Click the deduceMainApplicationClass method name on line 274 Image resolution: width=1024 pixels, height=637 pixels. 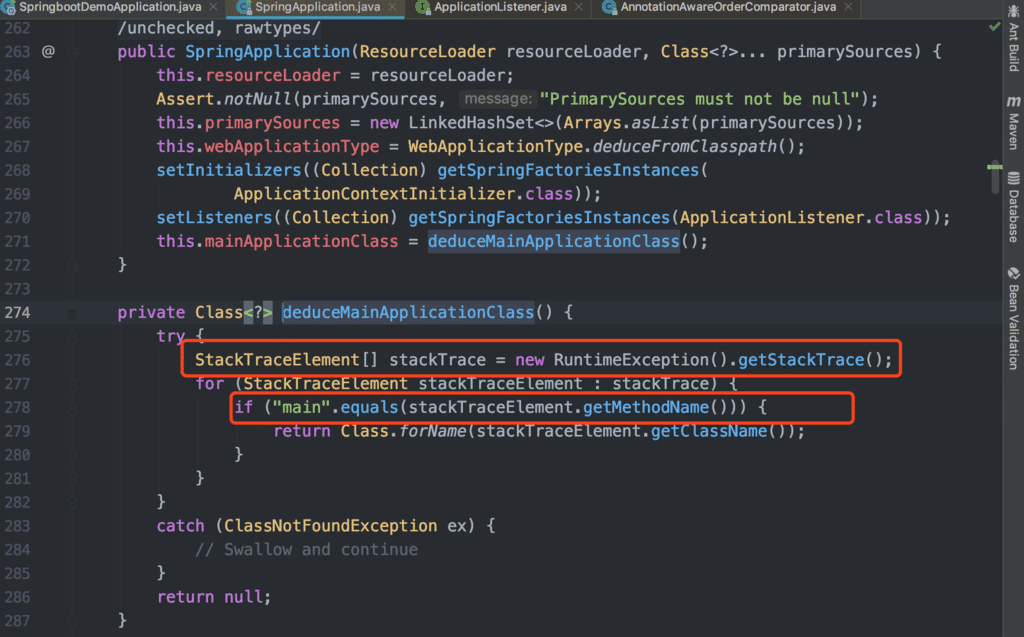pos(408,312)
